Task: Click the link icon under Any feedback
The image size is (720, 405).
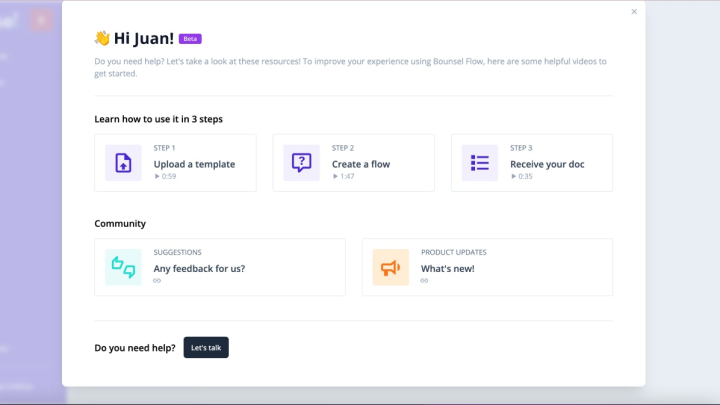Action: pyautogui.click(x=157, y=281)
